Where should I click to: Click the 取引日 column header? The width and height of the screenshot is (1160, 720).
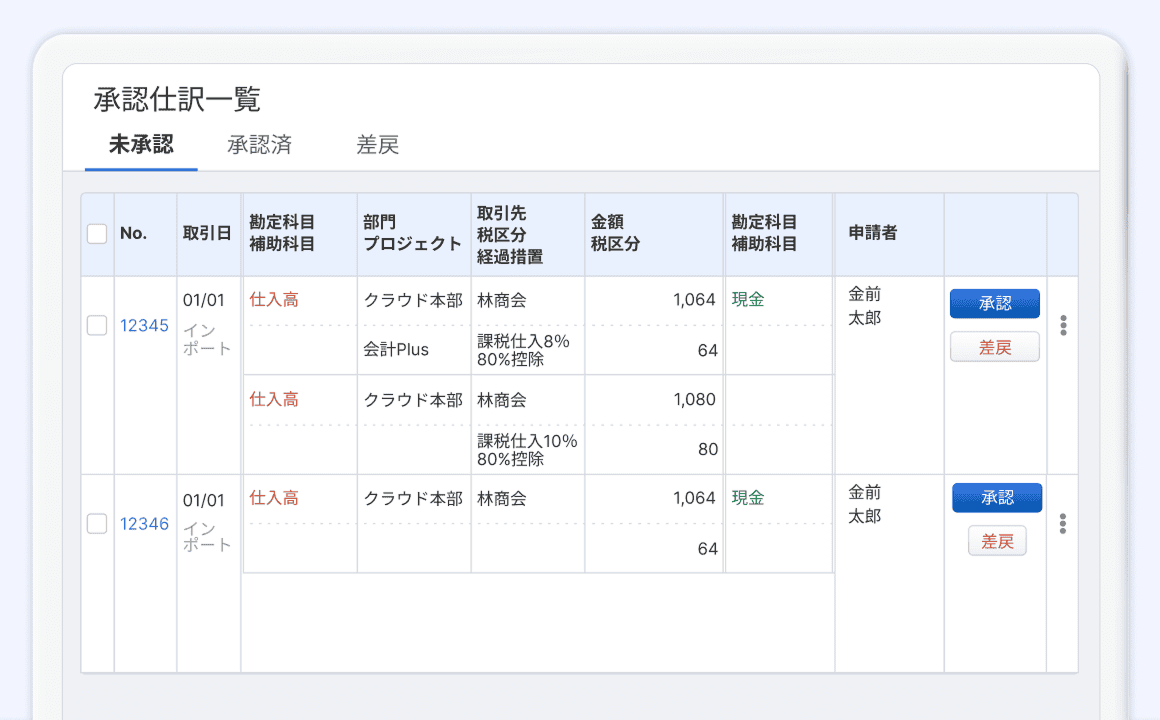pyautogui.click(x=207, y=234)
